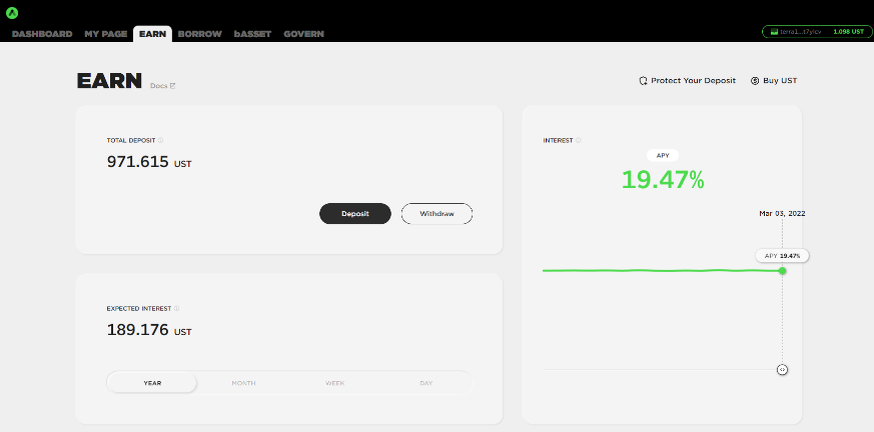Click the EARN page heading
The width and height of the screenshot is (874, 432).
(109, 81)
